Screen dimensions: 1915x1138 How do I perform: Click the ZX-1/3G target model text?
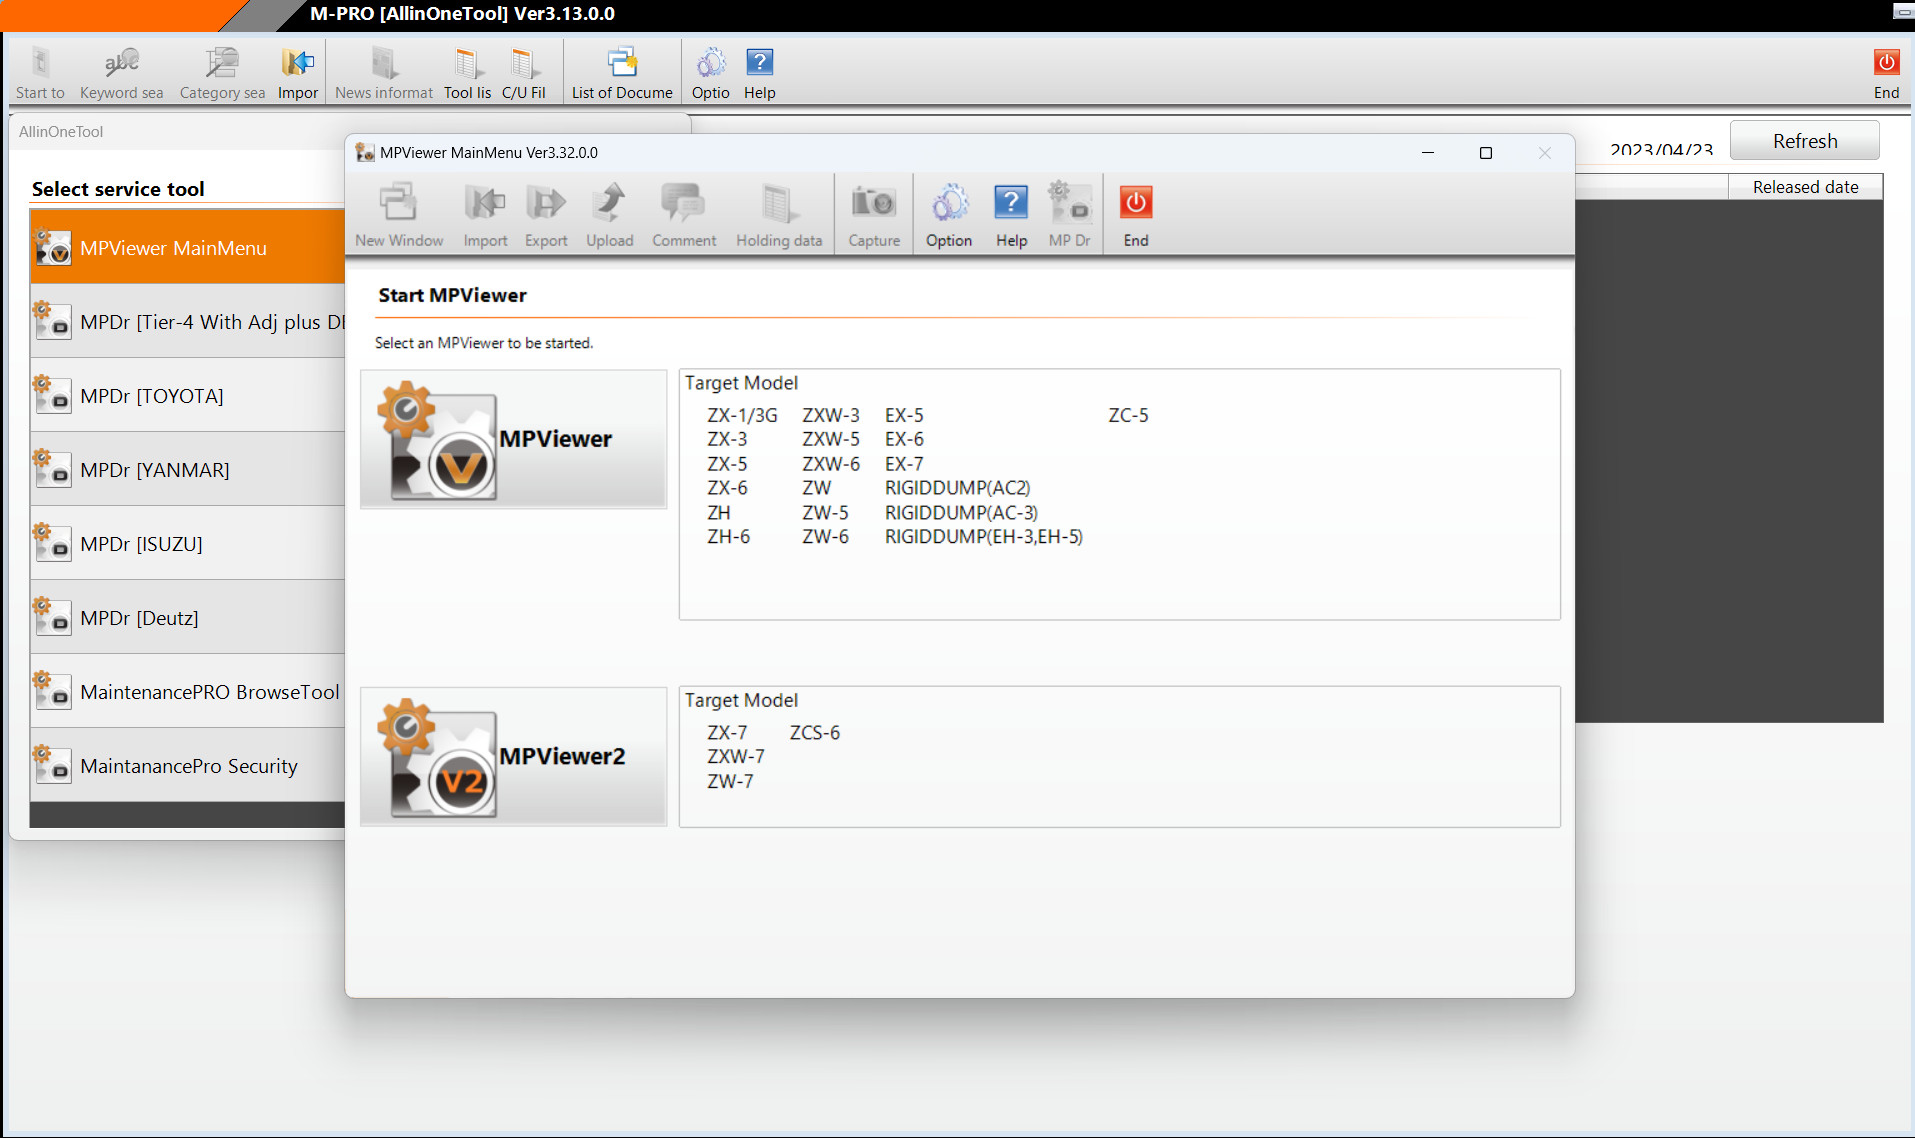click(x=742, y=415)
